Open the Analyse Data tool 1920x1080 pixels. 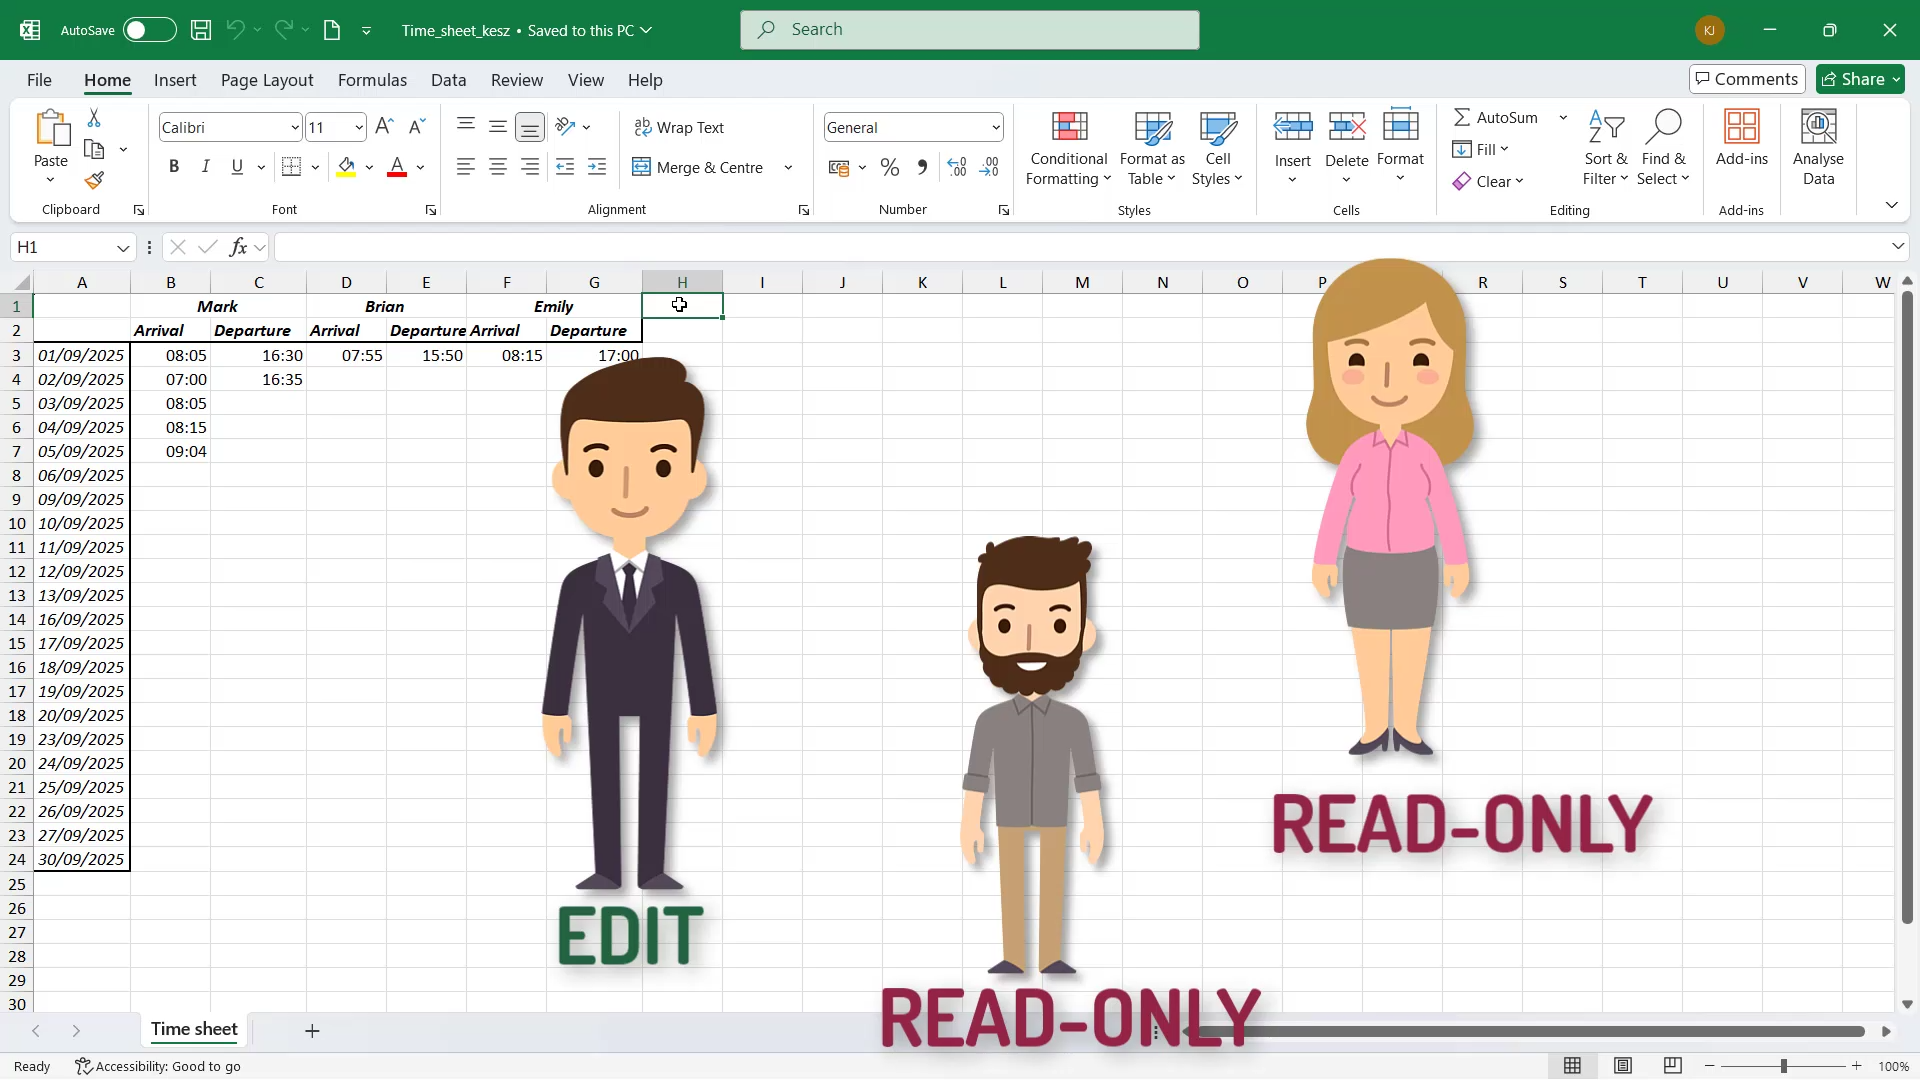[1818, 148]
